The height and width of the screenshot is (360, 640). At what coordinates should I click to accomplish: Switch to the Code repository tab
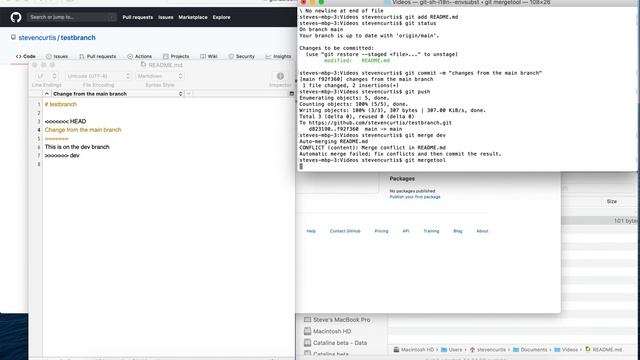tap(26, 56)
